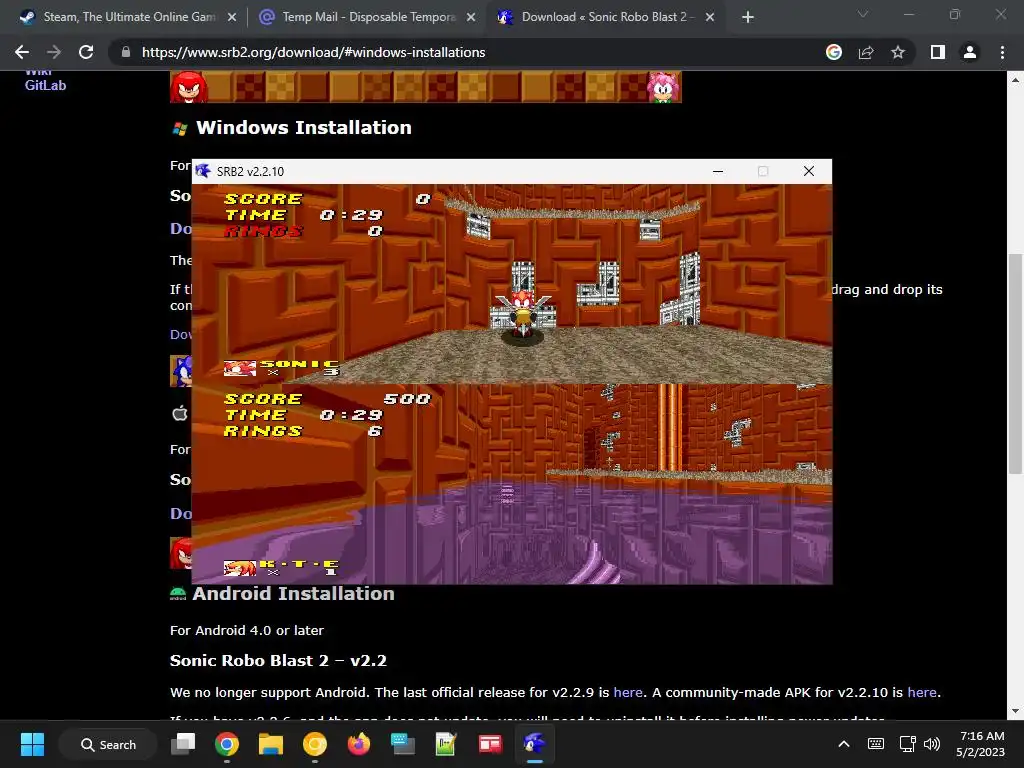1024x768 pixels.
Task: Click the Android Installation heading
Action: [293, 594]
